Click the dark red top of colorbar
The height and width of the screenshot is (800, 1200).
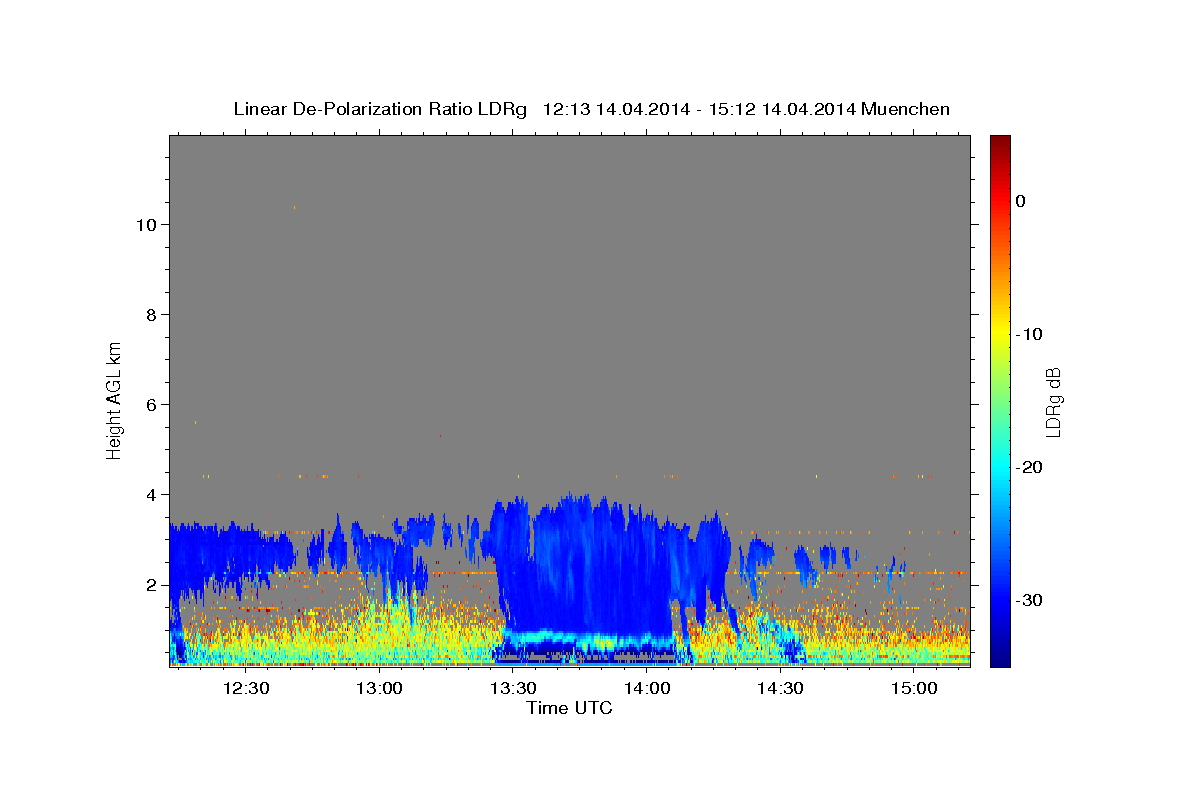point(1000,142)
